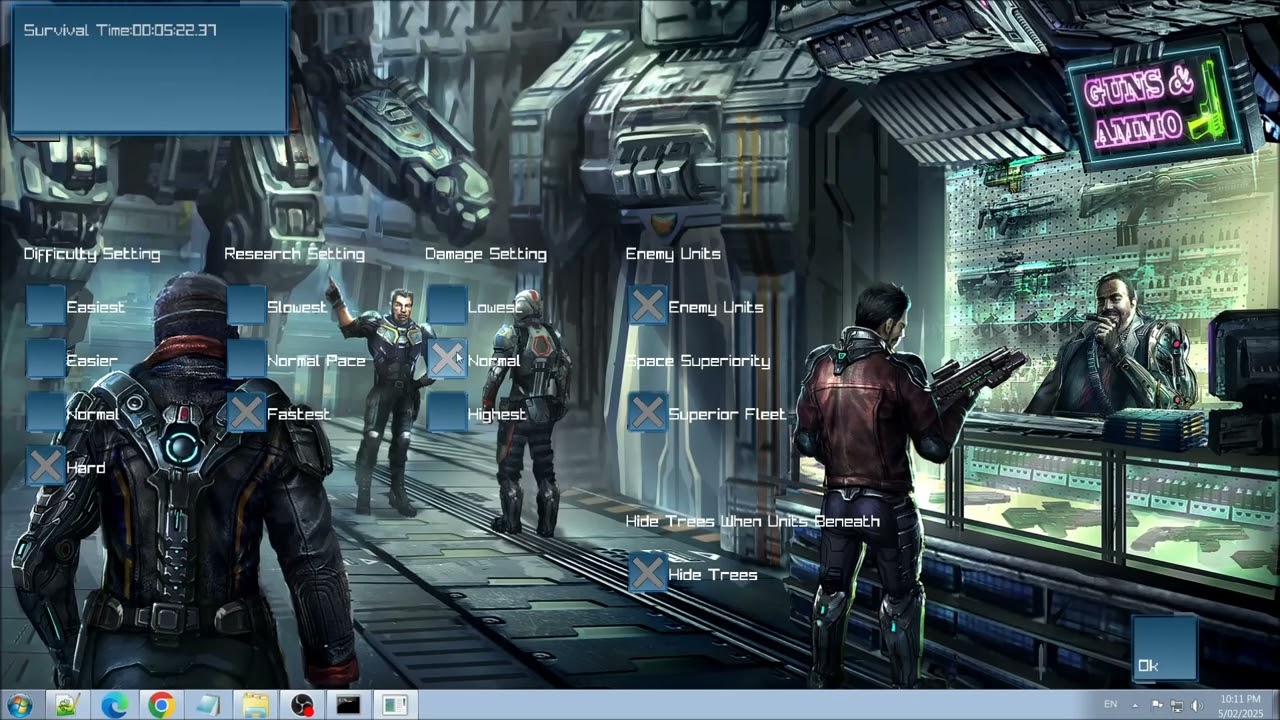Open the taskbar clock and date

coord(1240,705)
